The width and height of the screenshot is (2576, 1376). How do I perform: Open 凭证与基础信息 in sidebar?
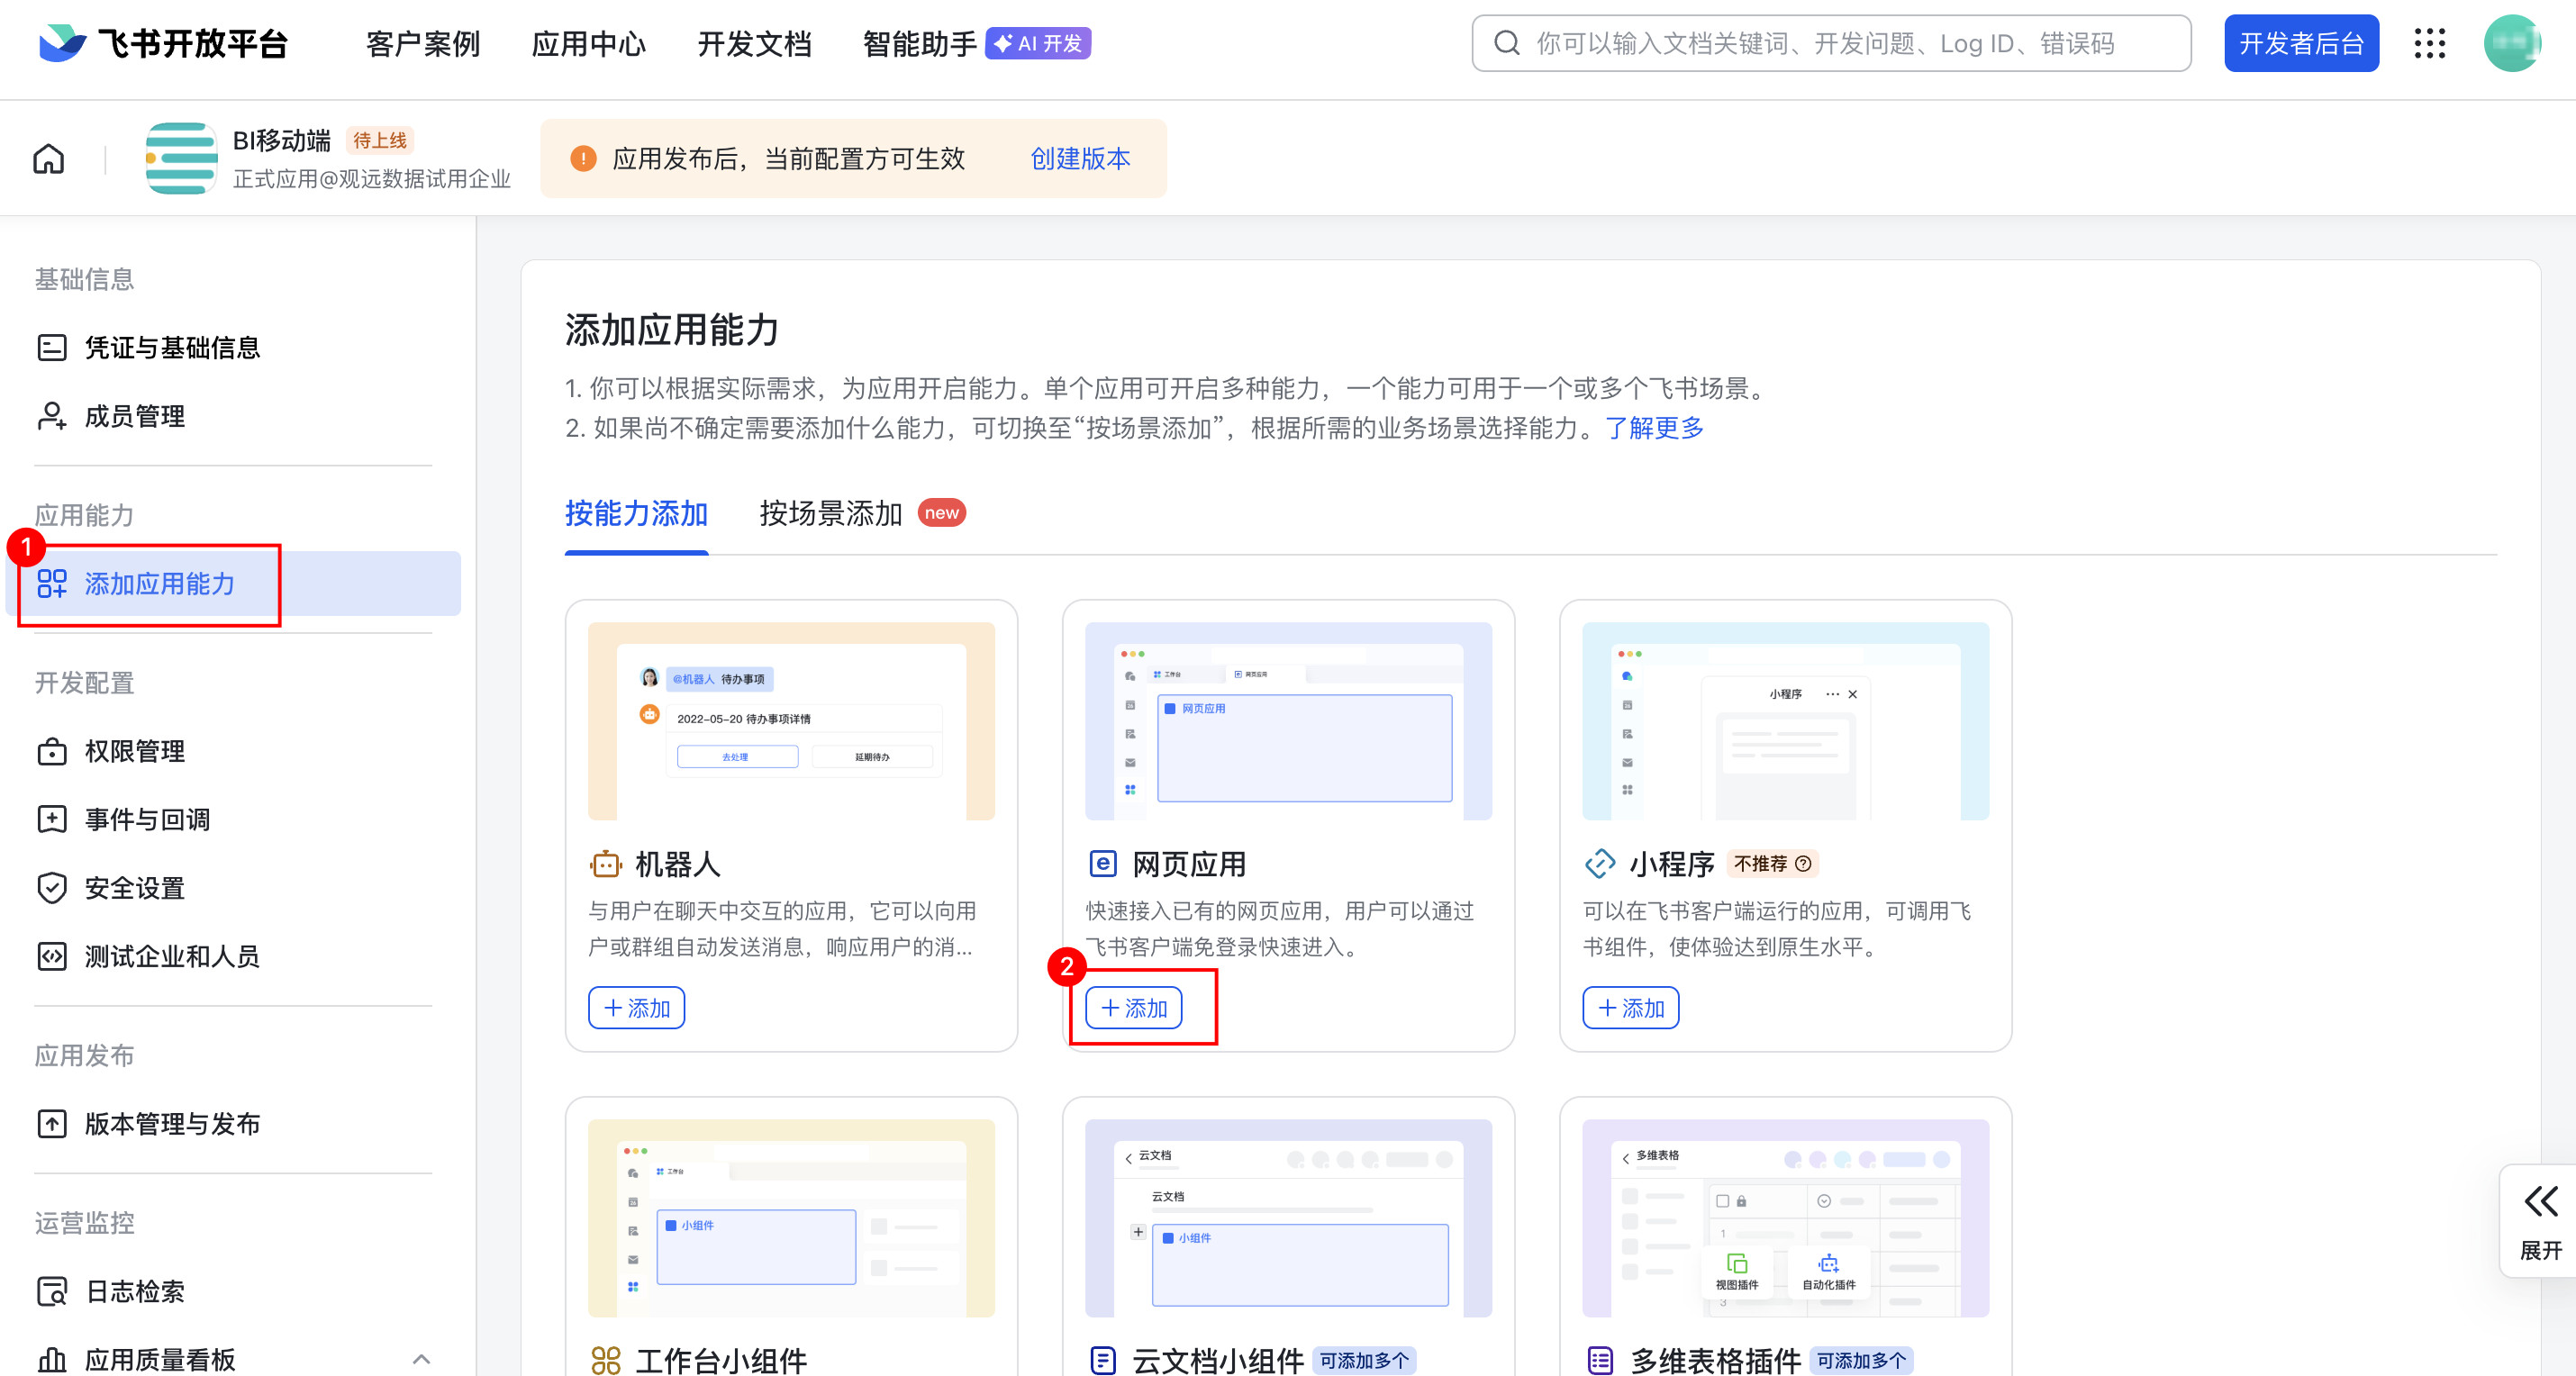pyautogui.click(x=172, y=348)
